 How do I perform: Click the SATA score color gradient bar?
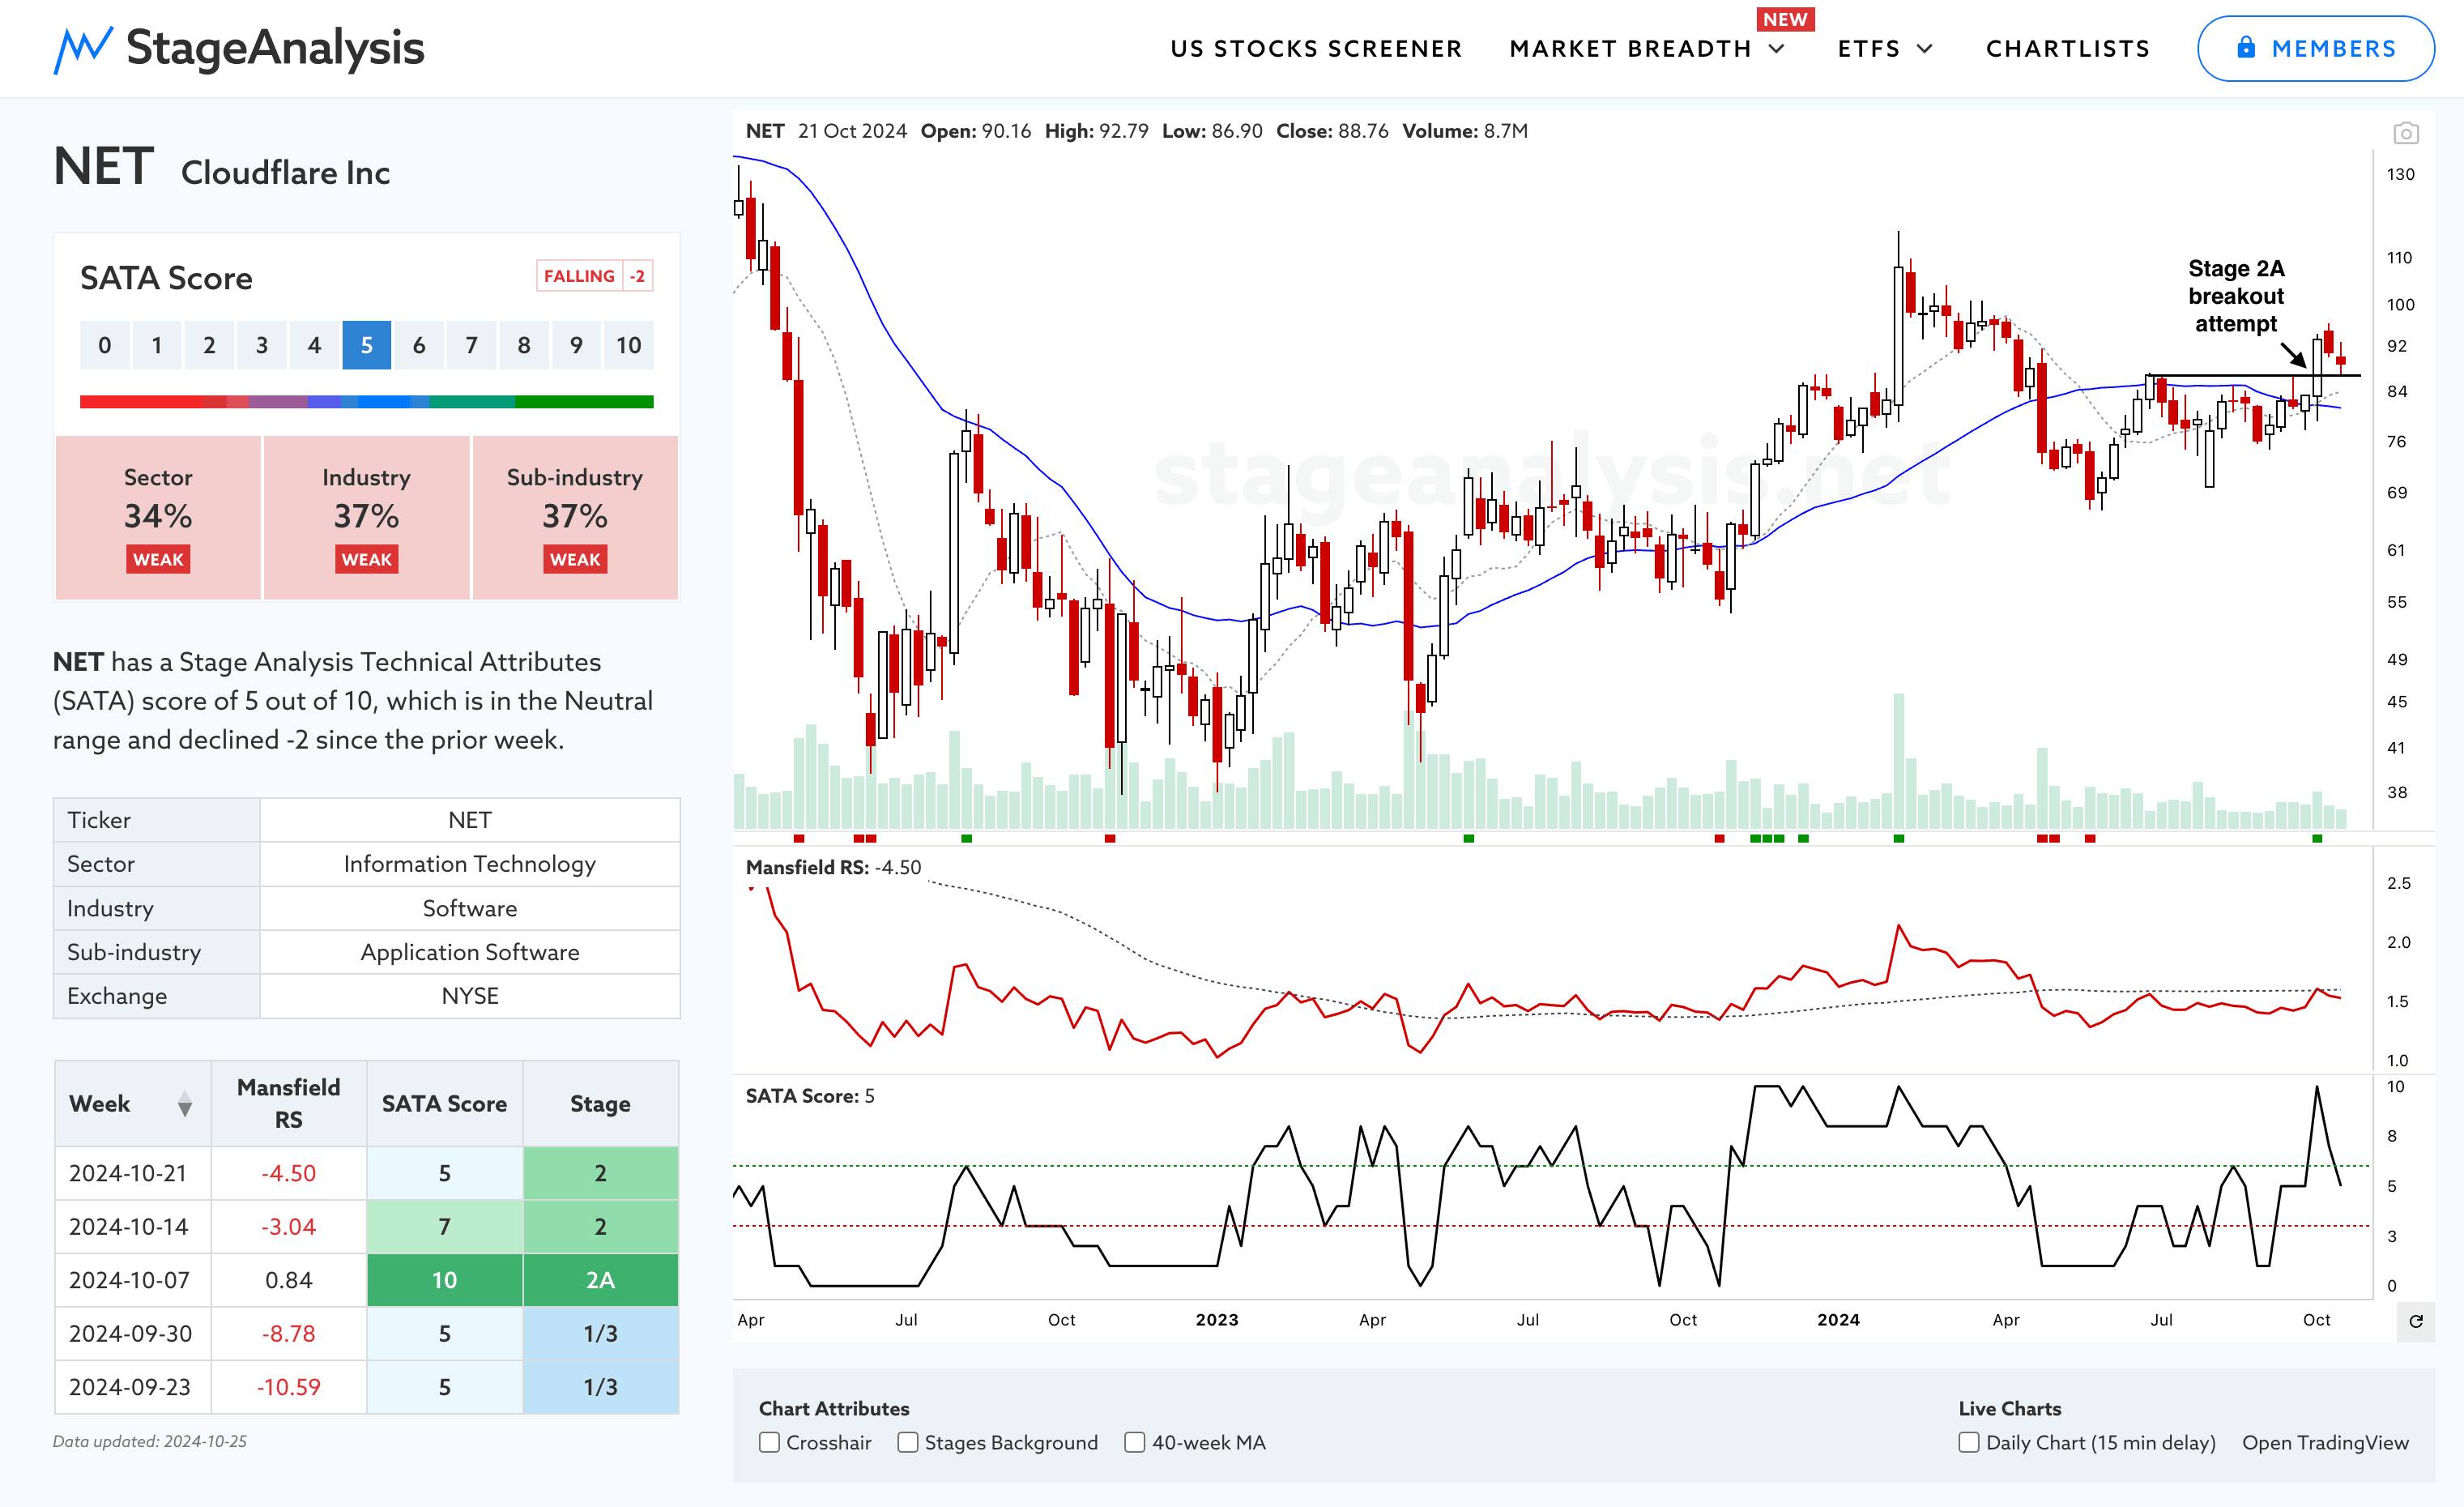[366, 402]
